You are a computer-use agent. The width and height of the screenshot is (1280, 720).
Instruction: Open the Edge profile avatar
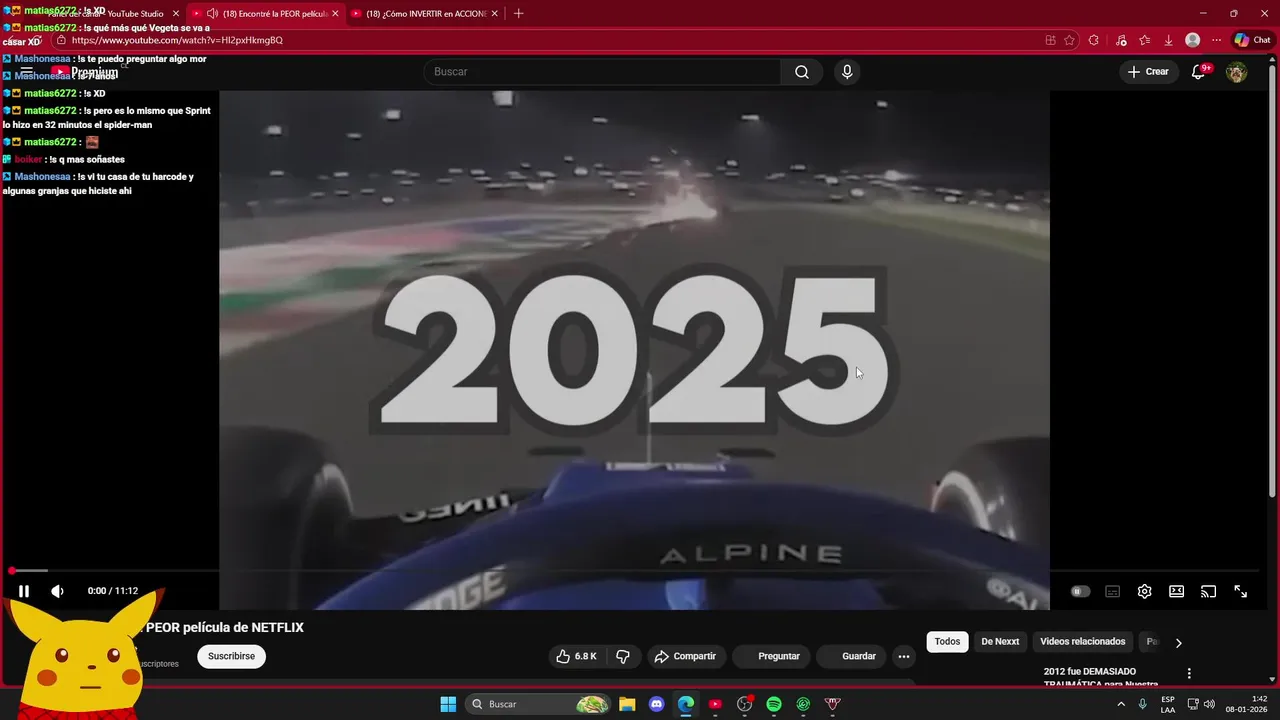(x=1193, y=40)
